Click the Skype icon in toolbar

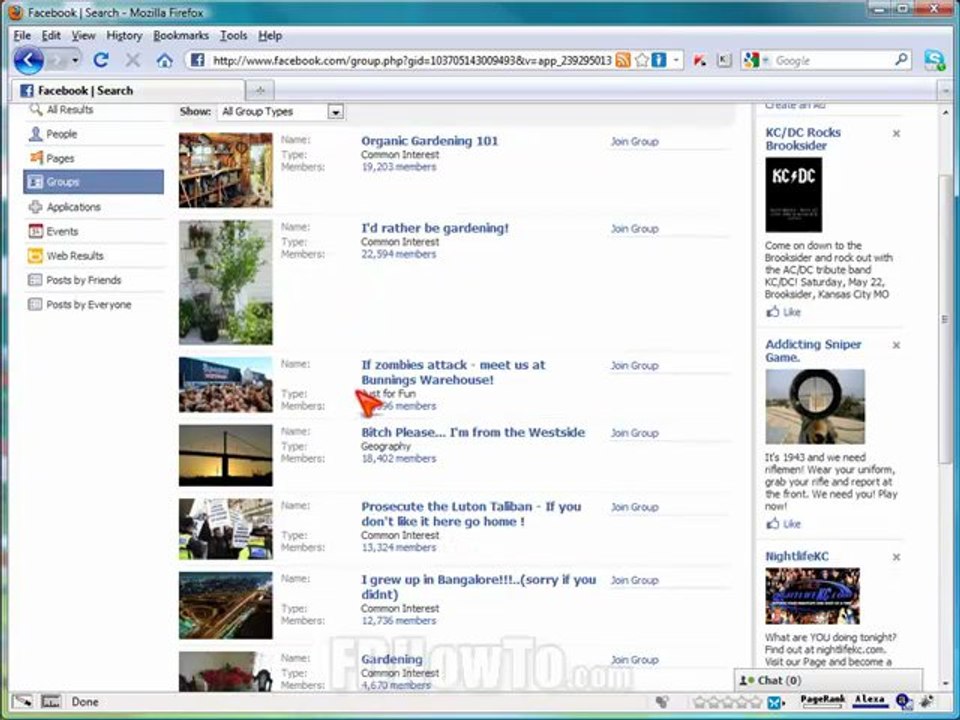point(935,60)
